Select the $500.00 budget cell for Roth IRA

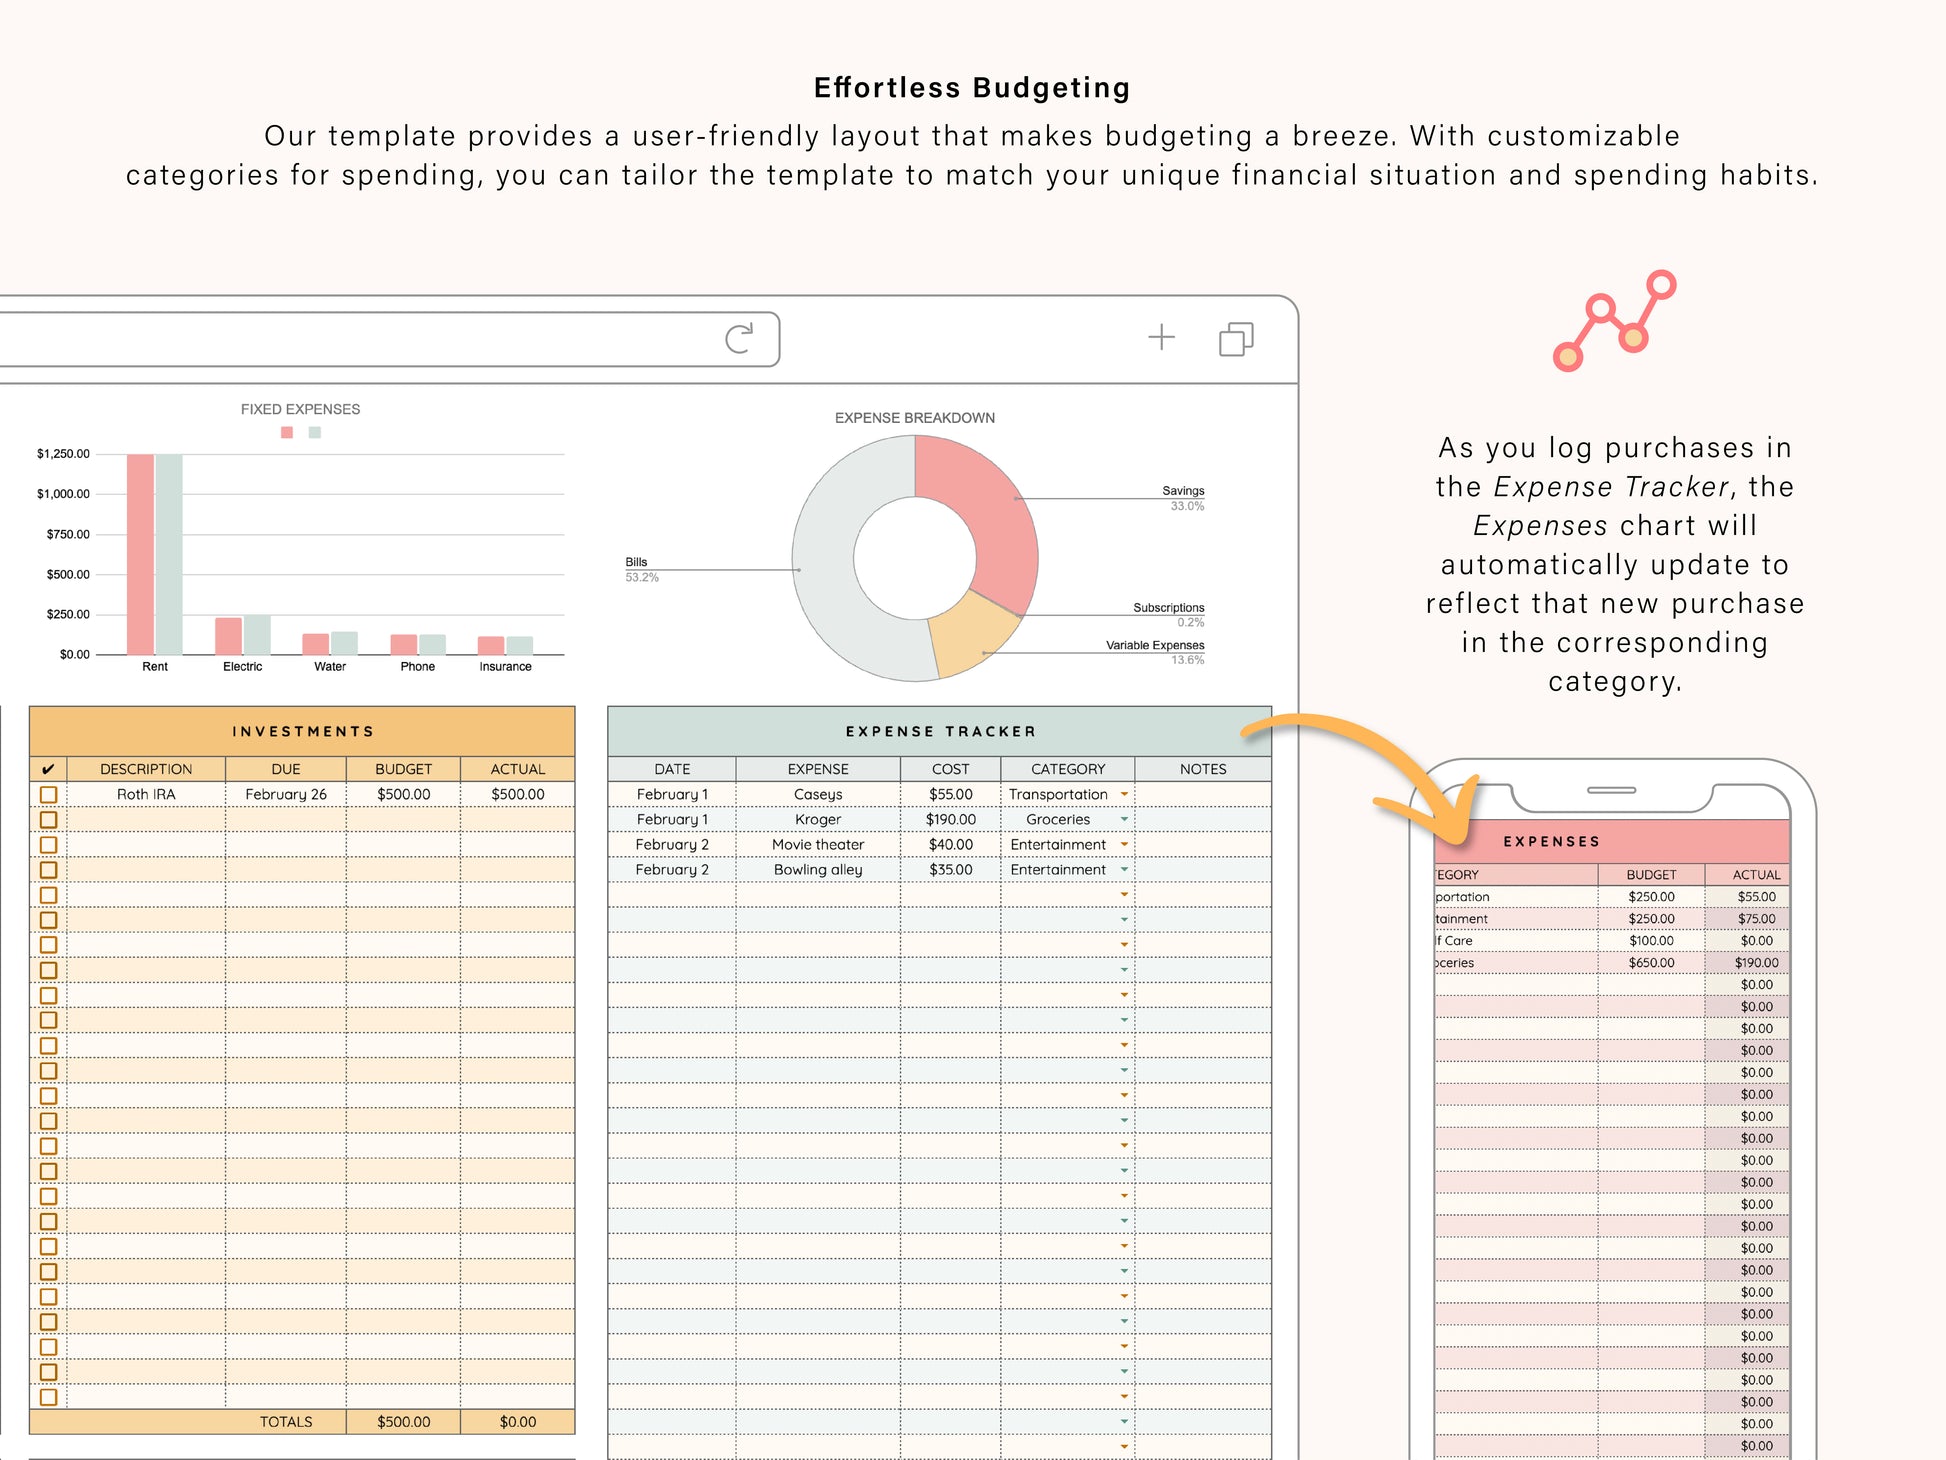(x=403, y=794)
